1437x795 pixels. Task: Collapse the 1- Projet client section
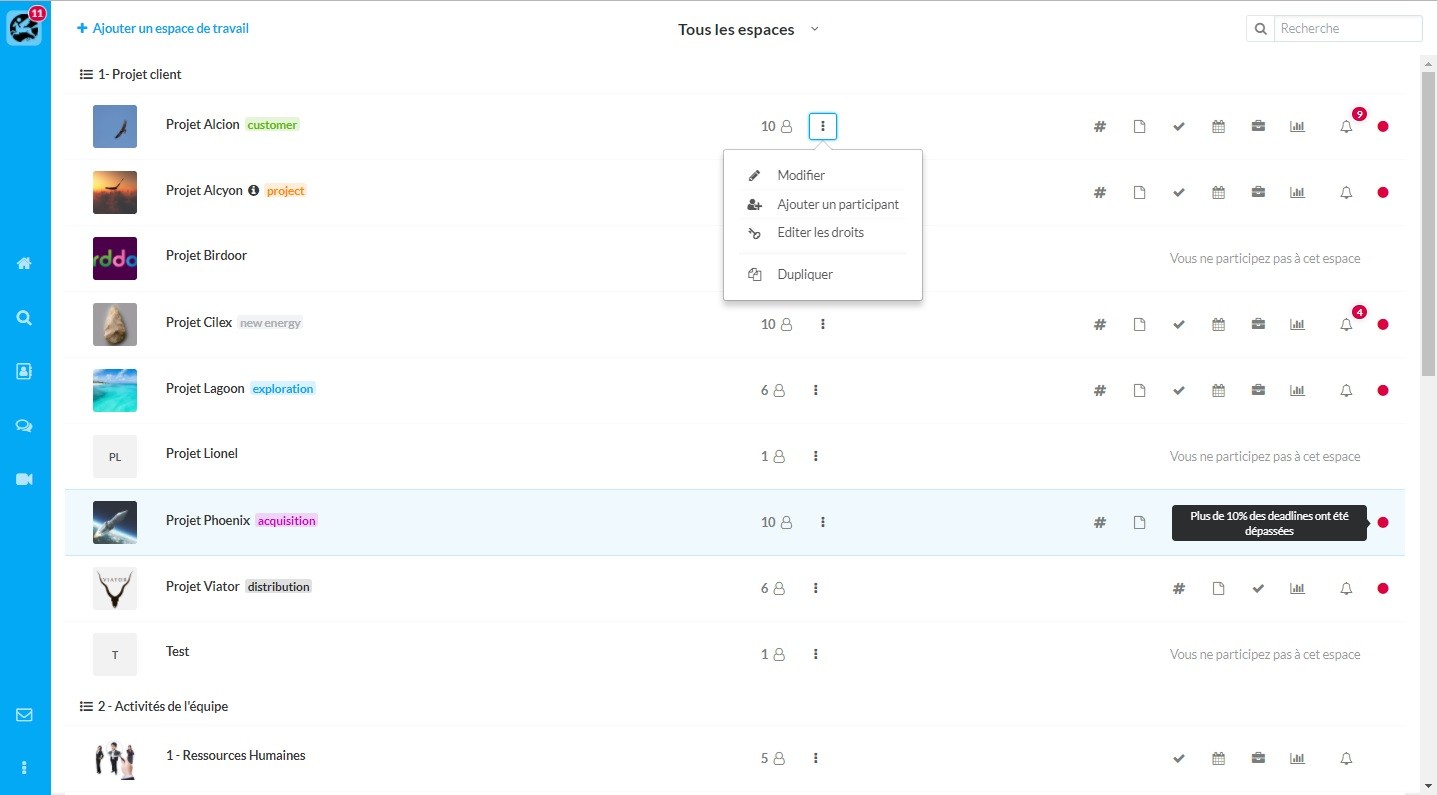(x=130, y=74)
